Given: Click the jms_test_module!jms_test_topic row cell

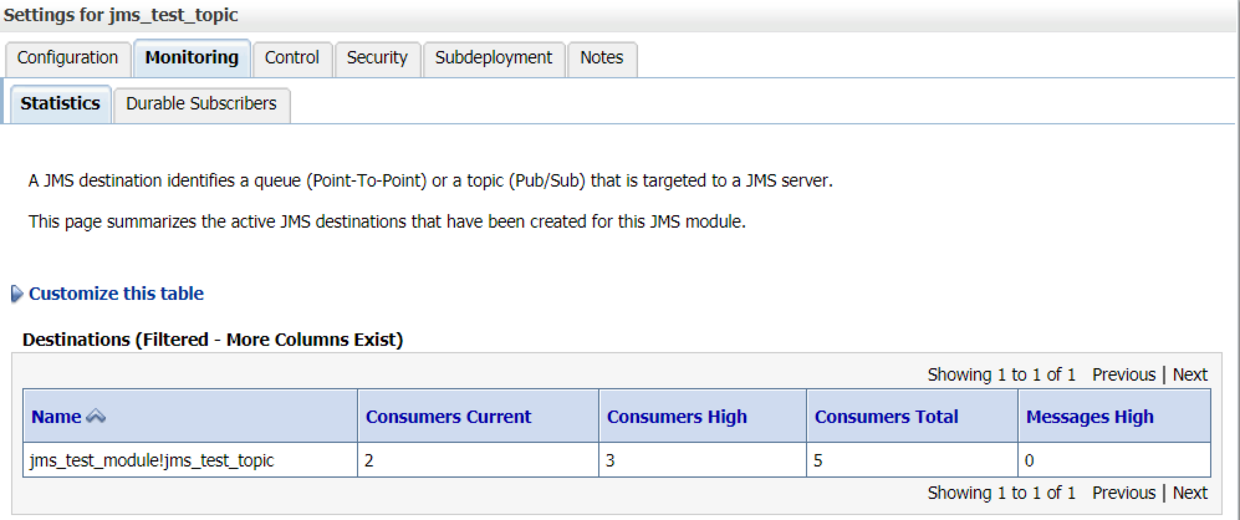Looking at the screenshot, I should (x=152, y=461).
